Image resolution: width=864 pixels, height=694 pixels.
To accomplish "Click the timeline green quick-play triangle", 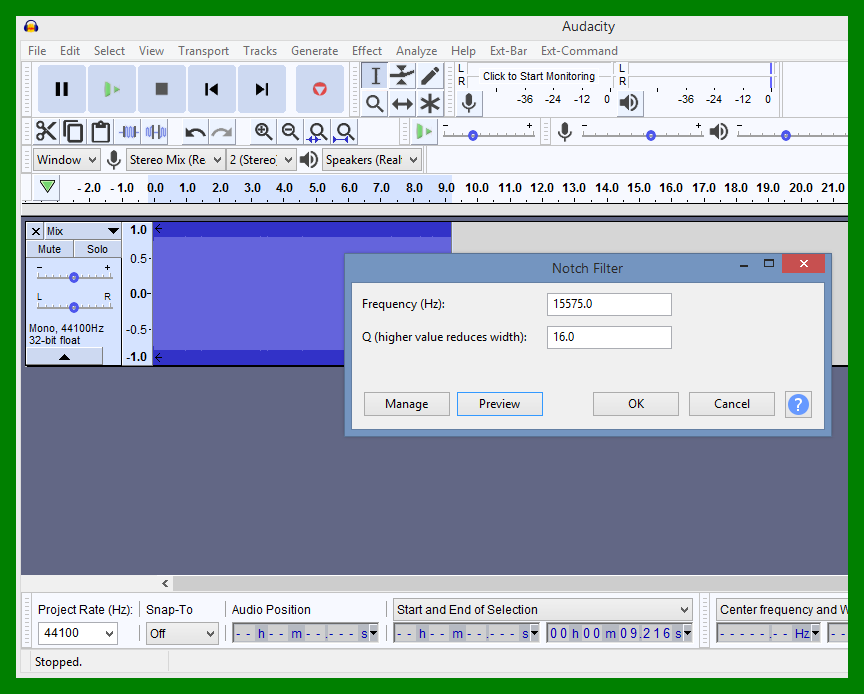I will click(47, 186).
